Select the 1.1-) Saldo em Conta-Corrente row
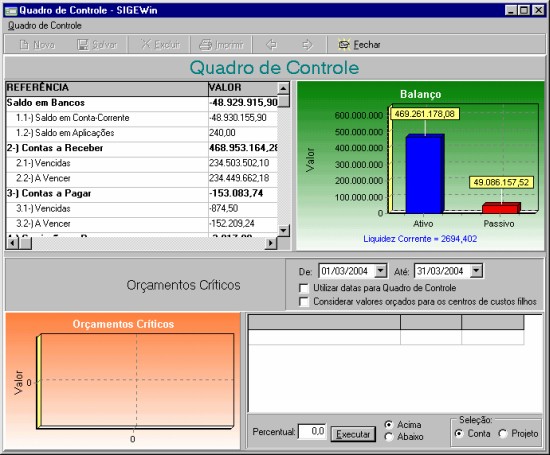The height and width of the screenshot is (455, 550). coord(142,118)
